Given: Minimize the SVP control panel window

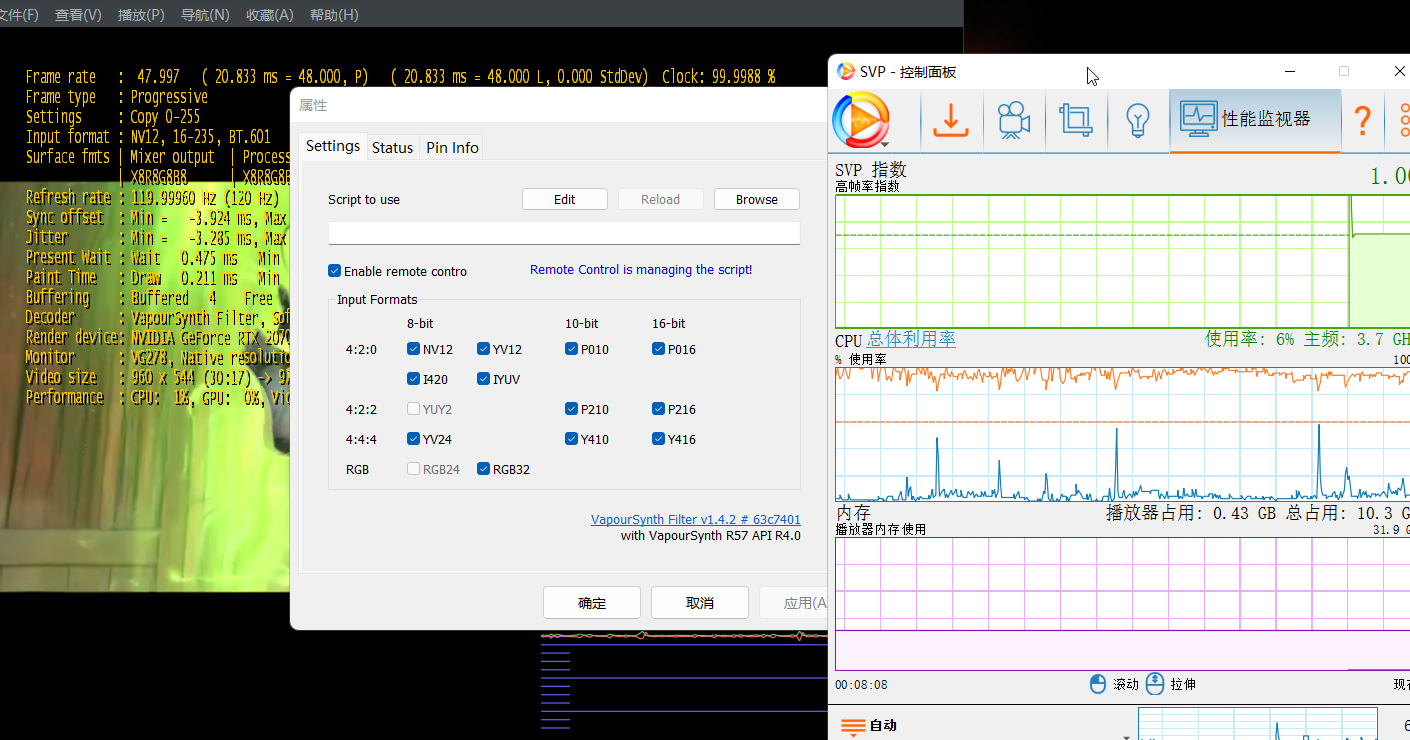Looking at the screenshot, I should point(1289,71).
